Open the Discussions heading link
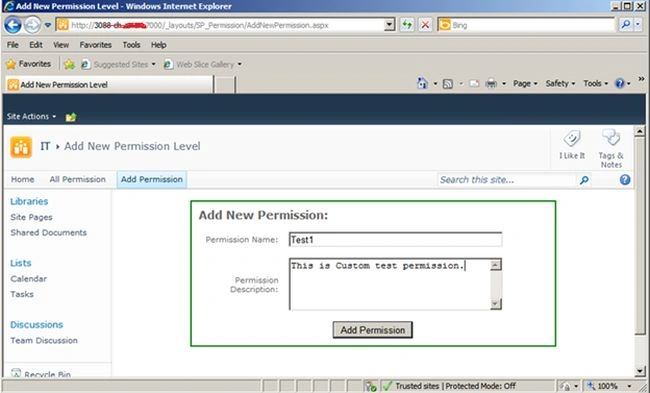The height and width of the screenshot is (393, 650). [36, 325]
